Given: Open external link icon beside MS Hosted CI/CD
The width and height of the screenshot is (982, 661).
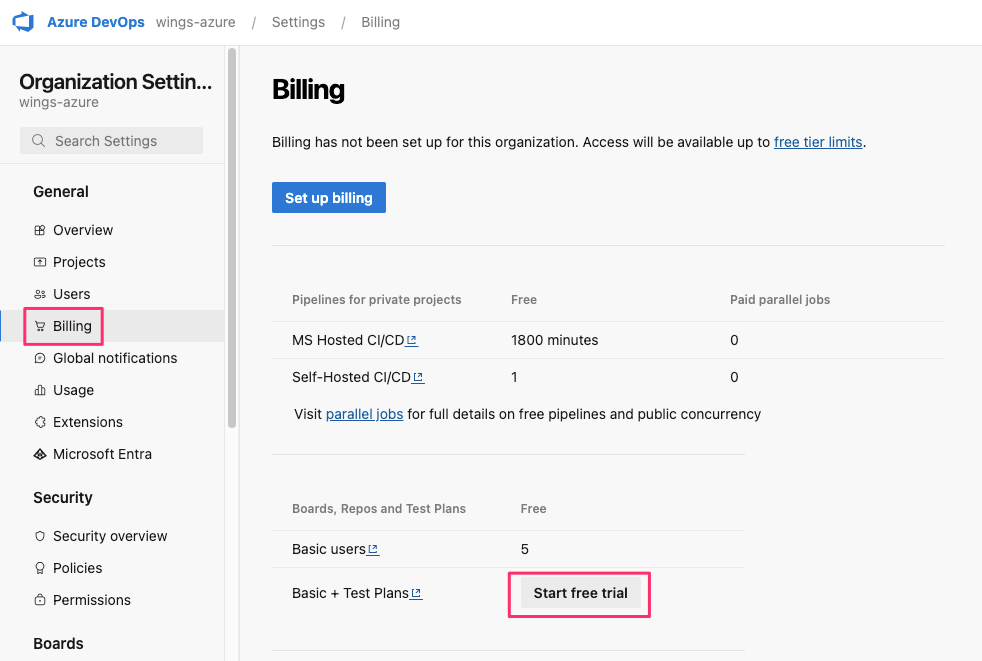Looking at the screenshot, I should click(412, 340).
